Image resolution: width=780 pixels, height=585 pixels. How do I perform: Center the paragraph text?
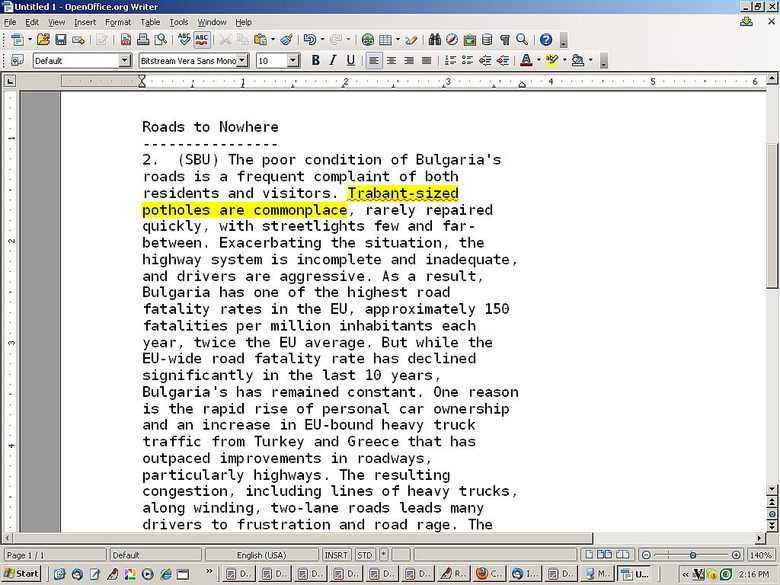click(x=391, y=61)
